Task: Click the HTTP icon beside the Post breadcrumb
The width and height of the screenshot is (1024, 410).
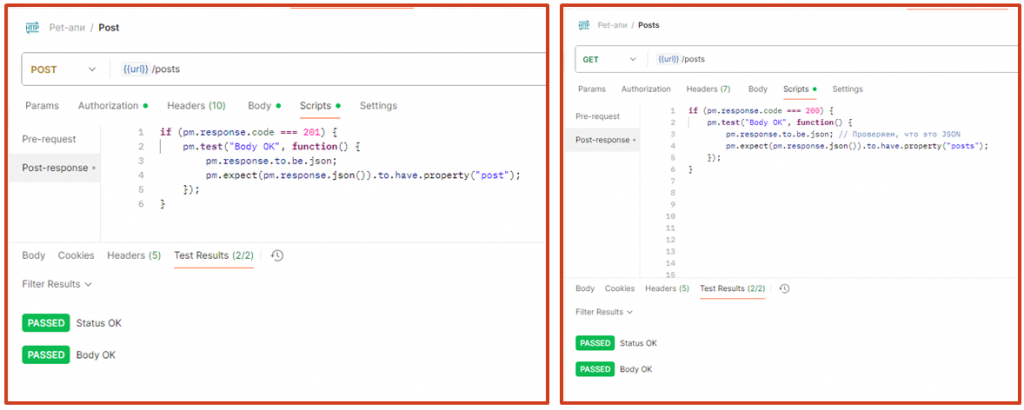Action: (x=32, y=27)
